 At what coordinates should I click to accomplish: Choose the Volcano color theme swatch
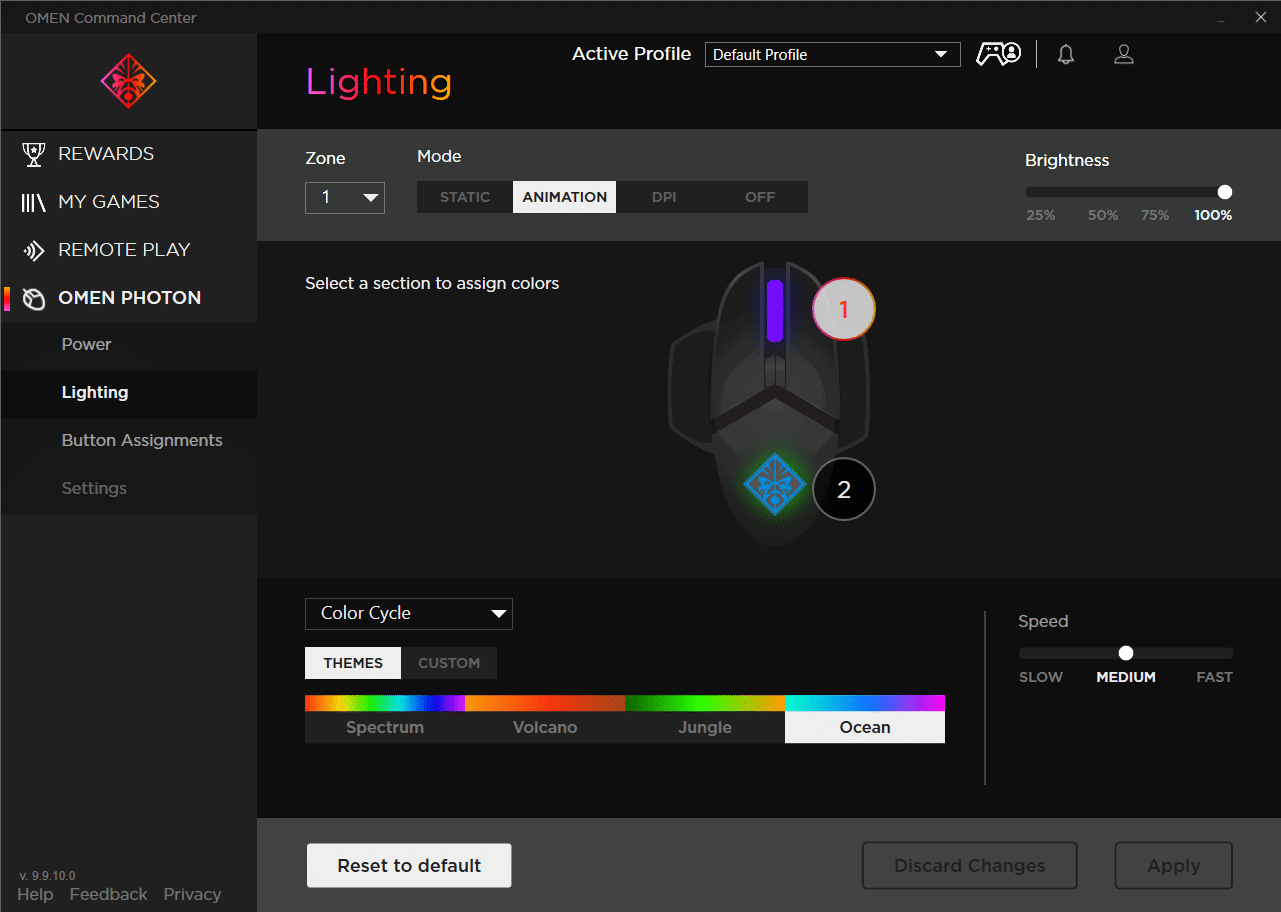[545, 719]
